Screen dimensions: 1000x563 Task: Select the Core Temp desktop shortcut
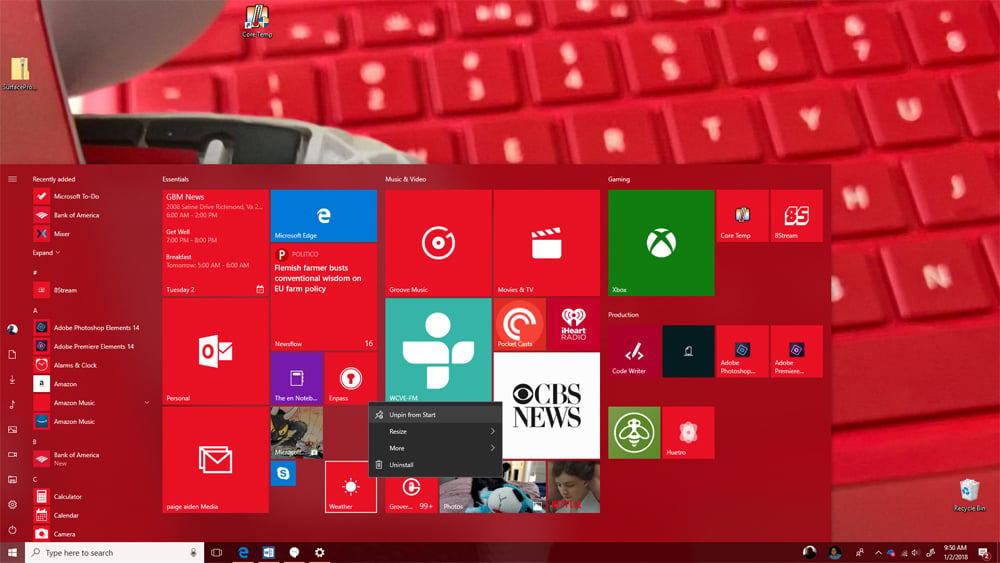coord(257,20)
